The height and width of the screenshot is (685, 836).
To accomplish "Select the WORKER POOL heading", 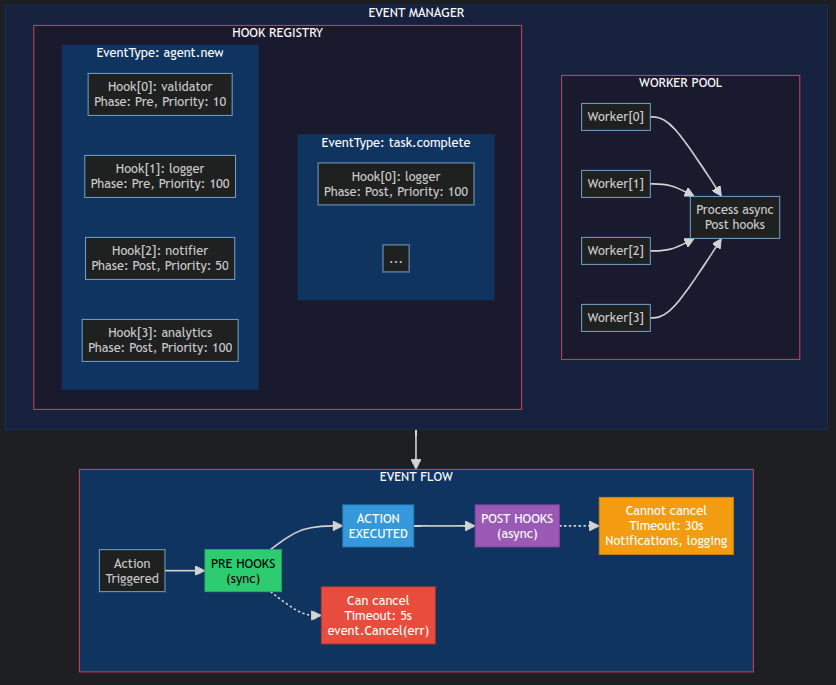I will [680, 83].
